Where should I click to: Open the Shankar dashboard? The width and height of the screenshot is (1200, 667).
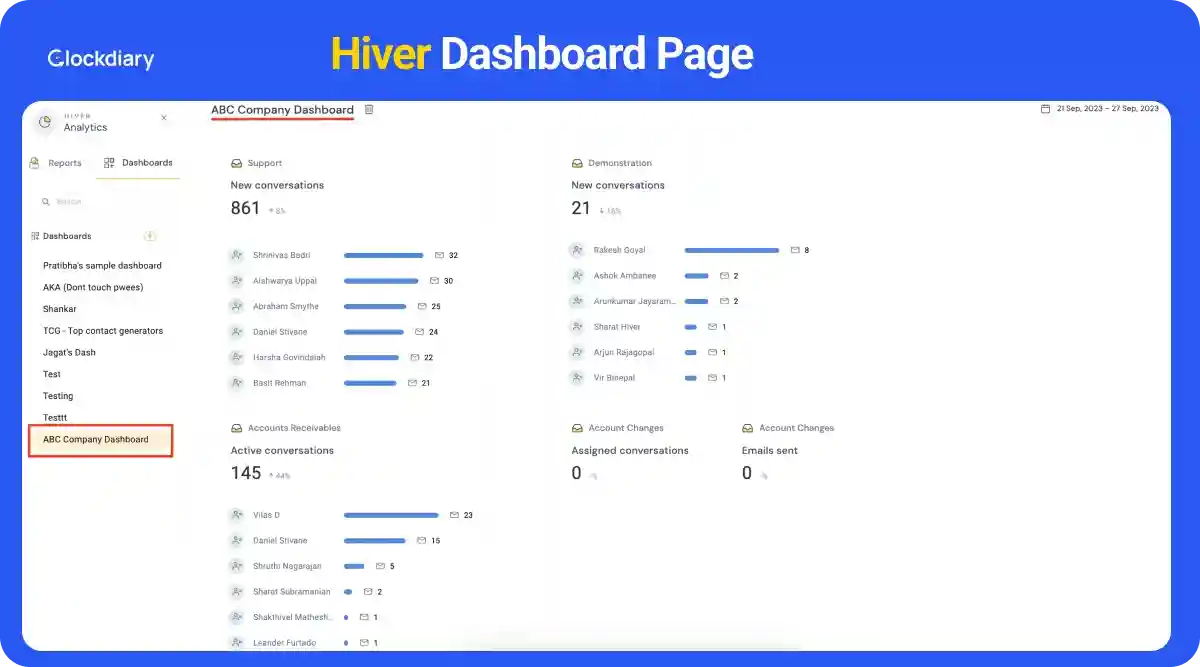pyautogui.click(x=60, y=309)
